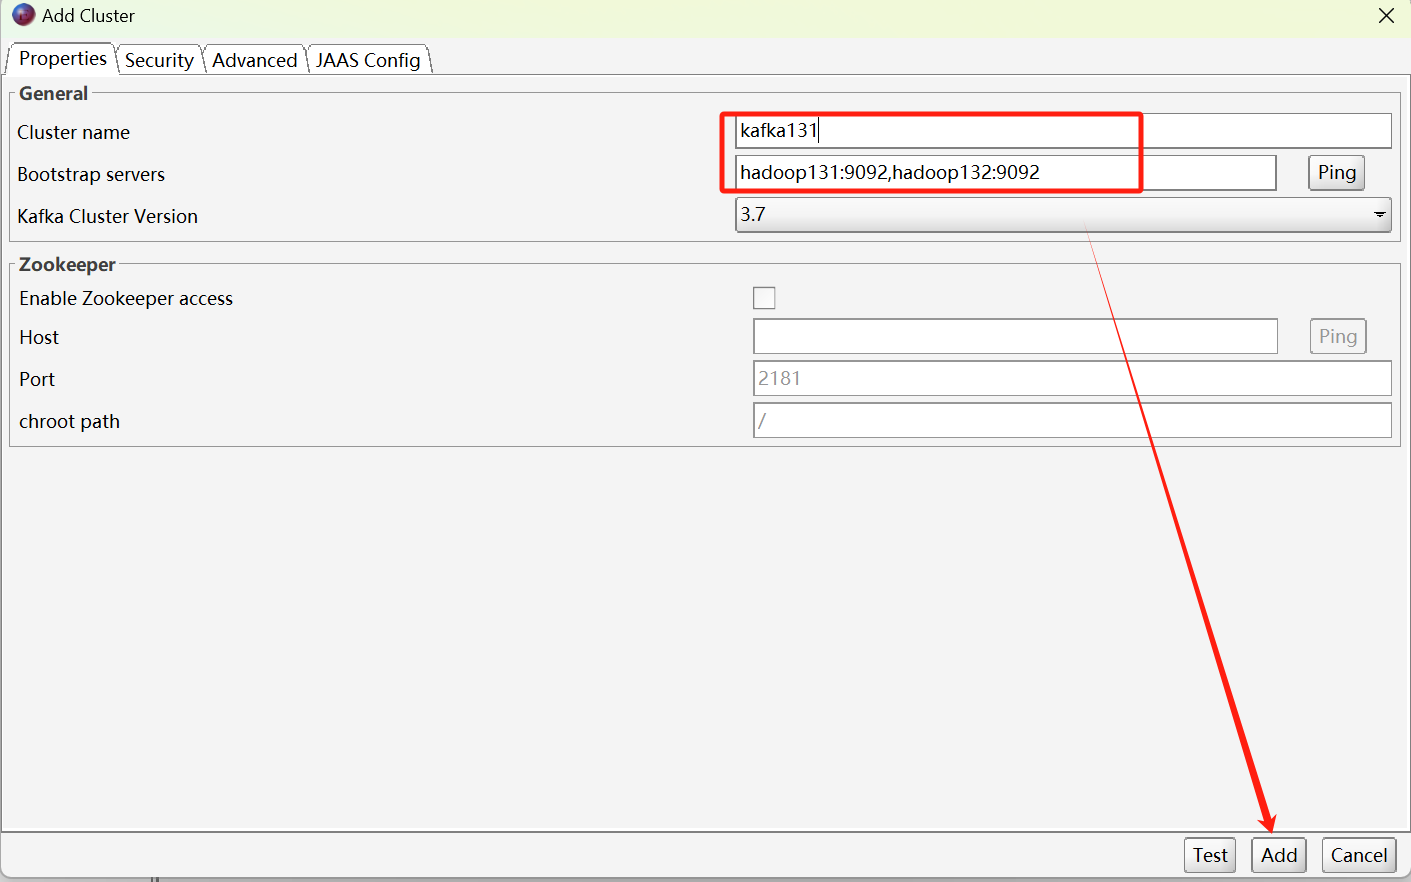The image size is (1411, 882).
Task: Click the Test button
Action: tap(1210, 855)
